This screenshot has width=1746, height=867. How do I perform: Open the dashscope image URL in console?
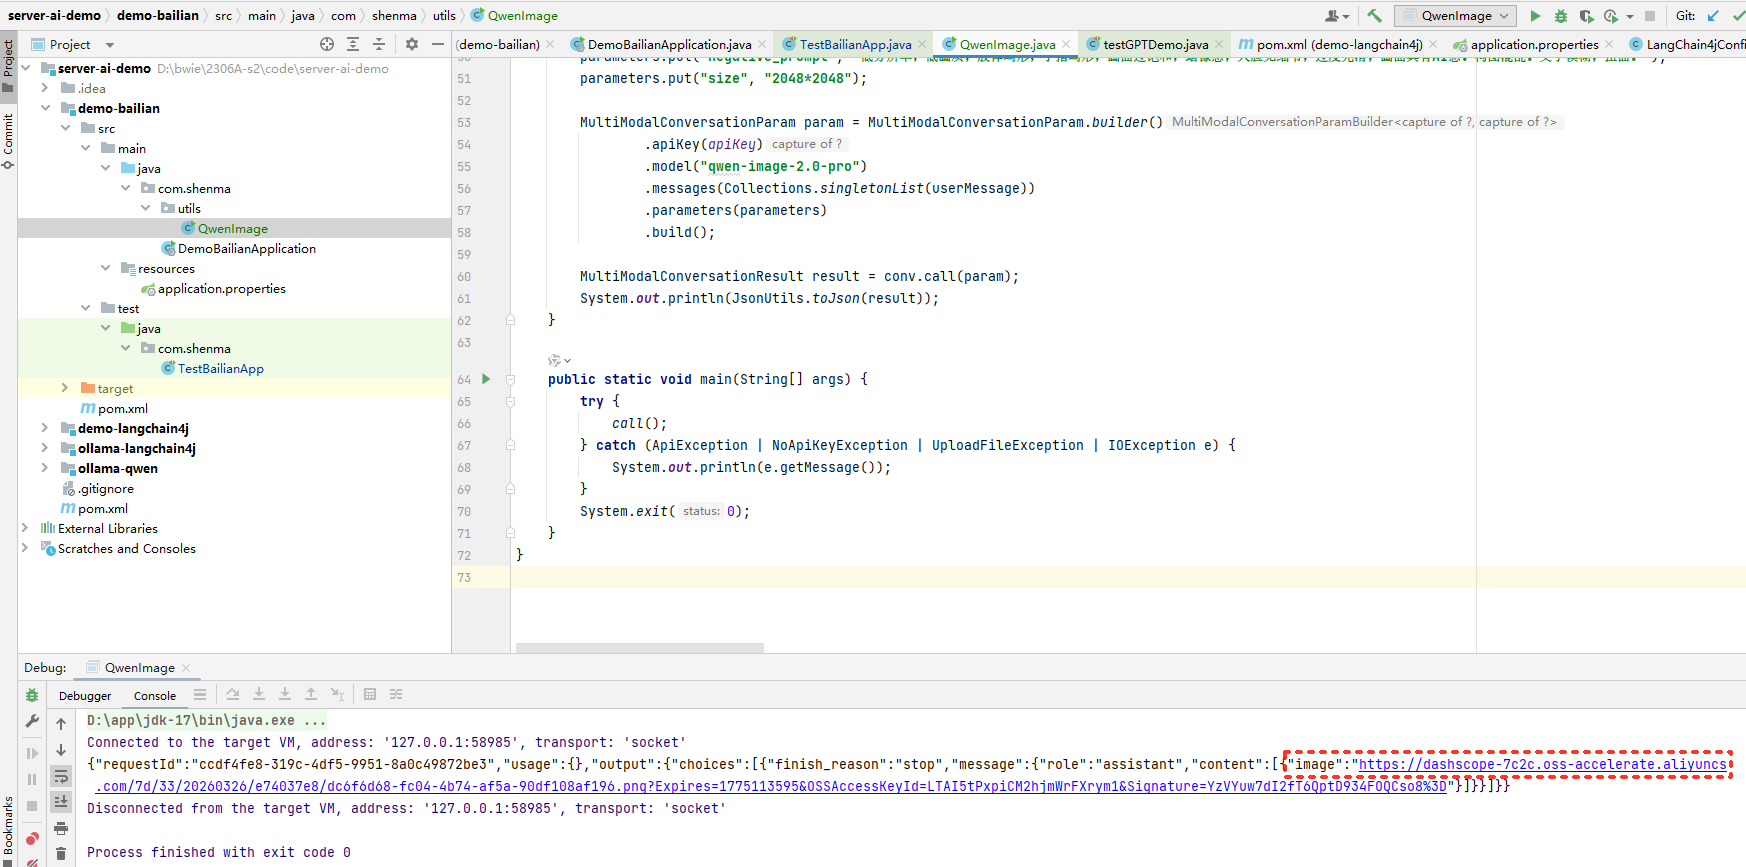click(1541, 765)
